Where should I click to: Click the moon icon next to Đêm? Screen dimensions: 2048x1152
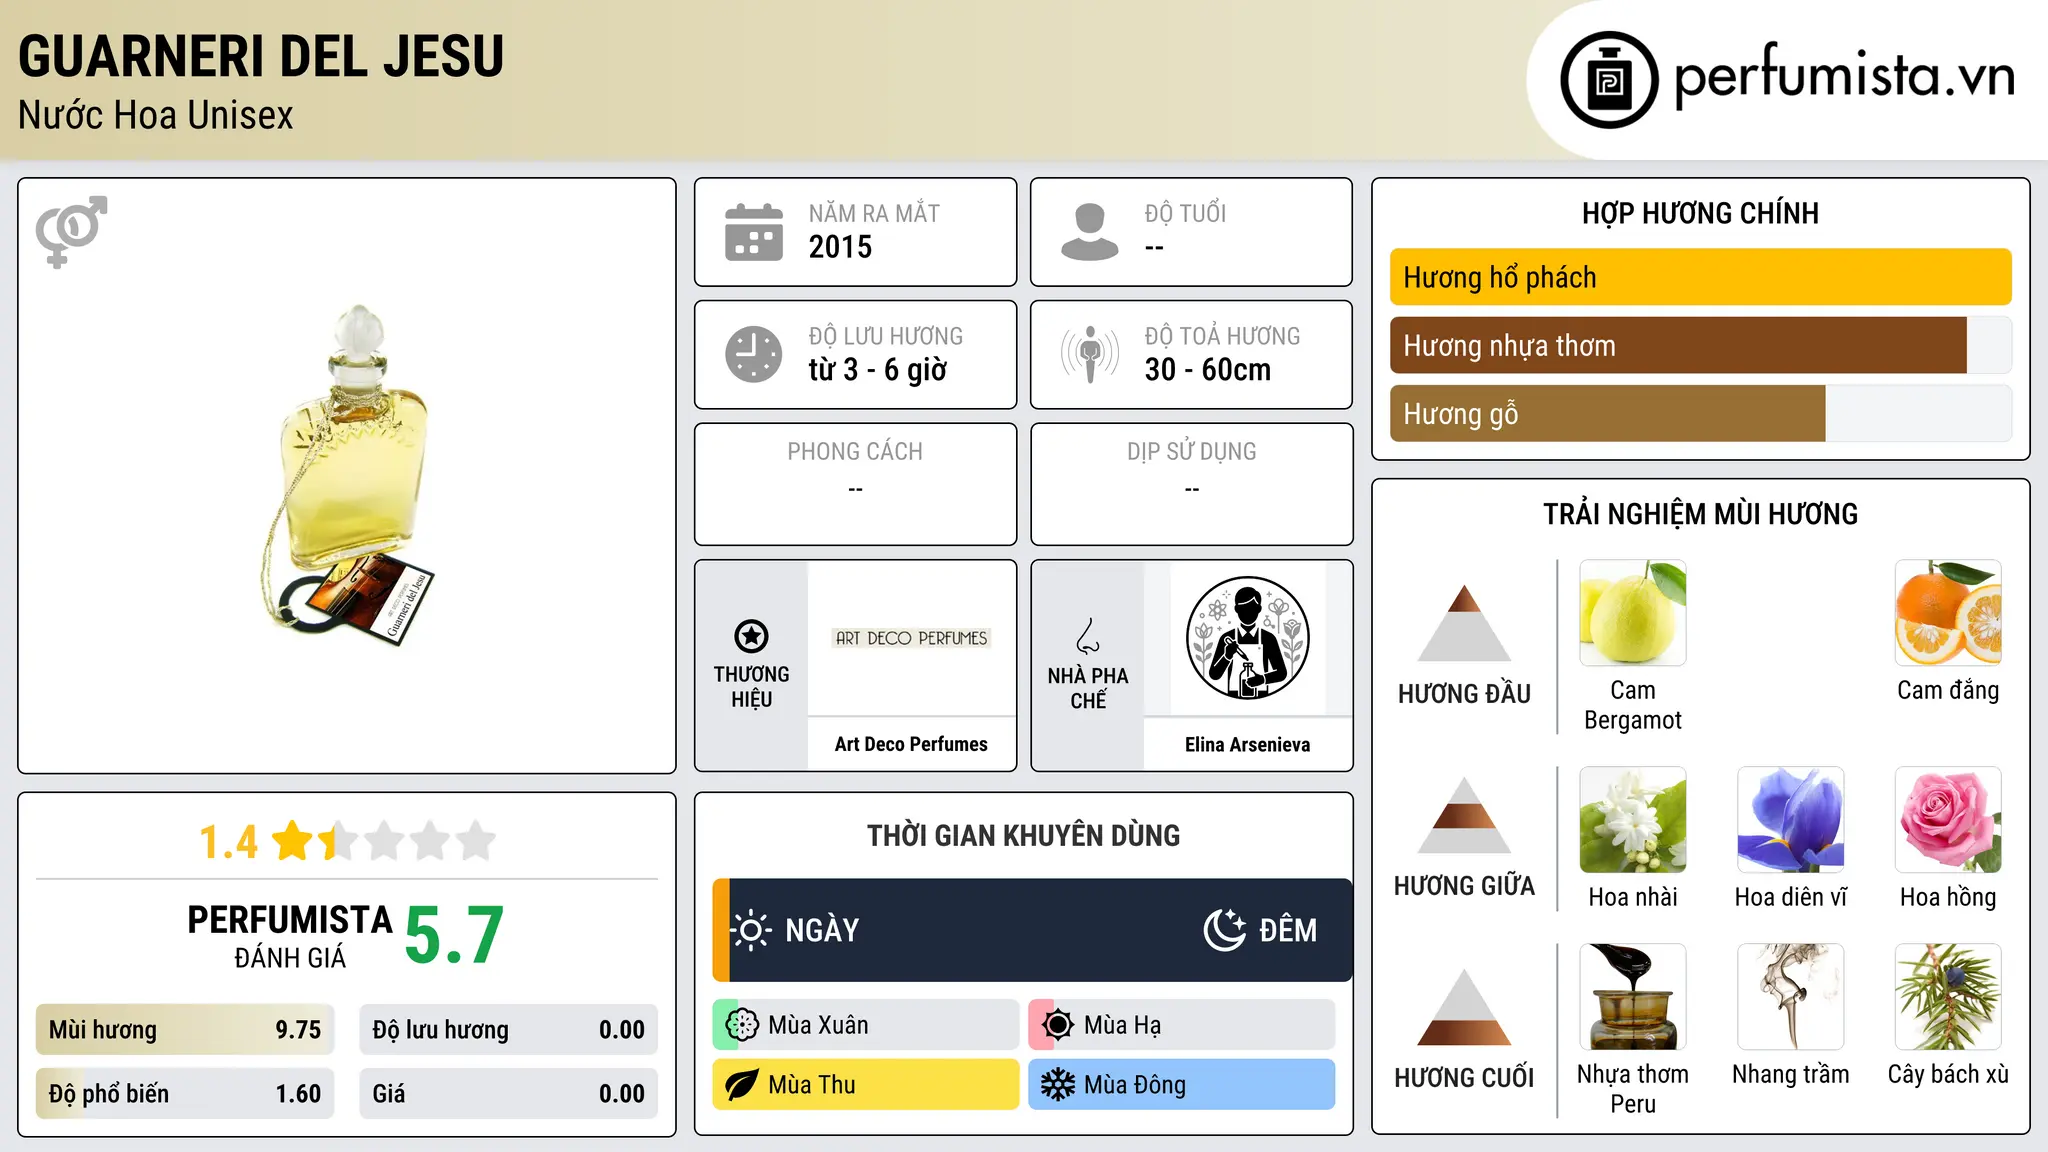click(x=1225, y=930)
